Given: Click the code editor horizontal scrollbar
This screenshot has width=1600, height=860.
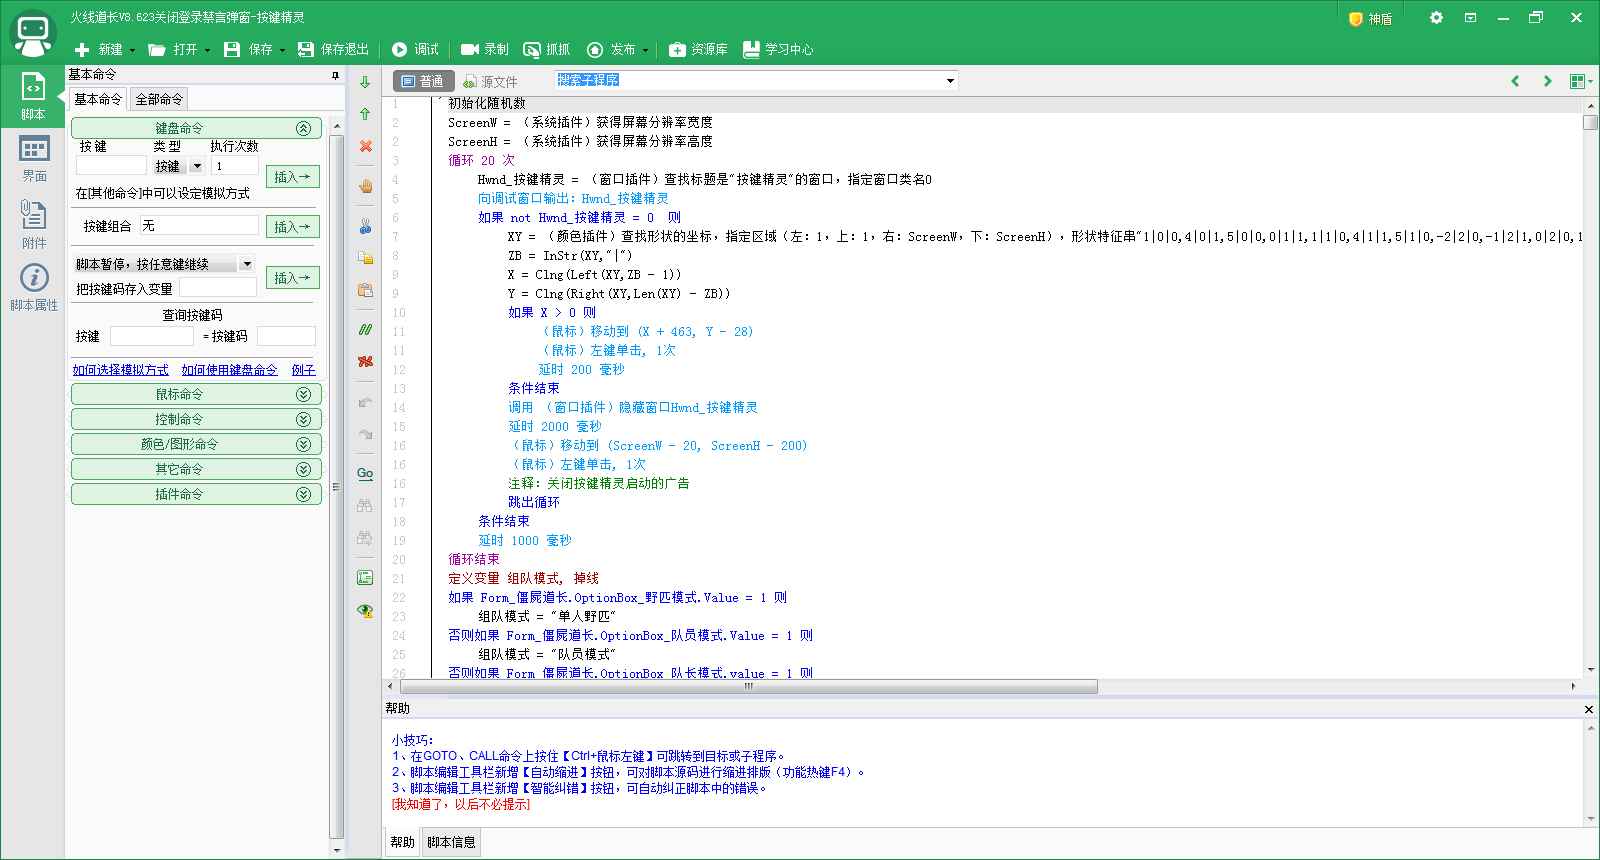Looking at the screenshot, I should tap(748, 687).
